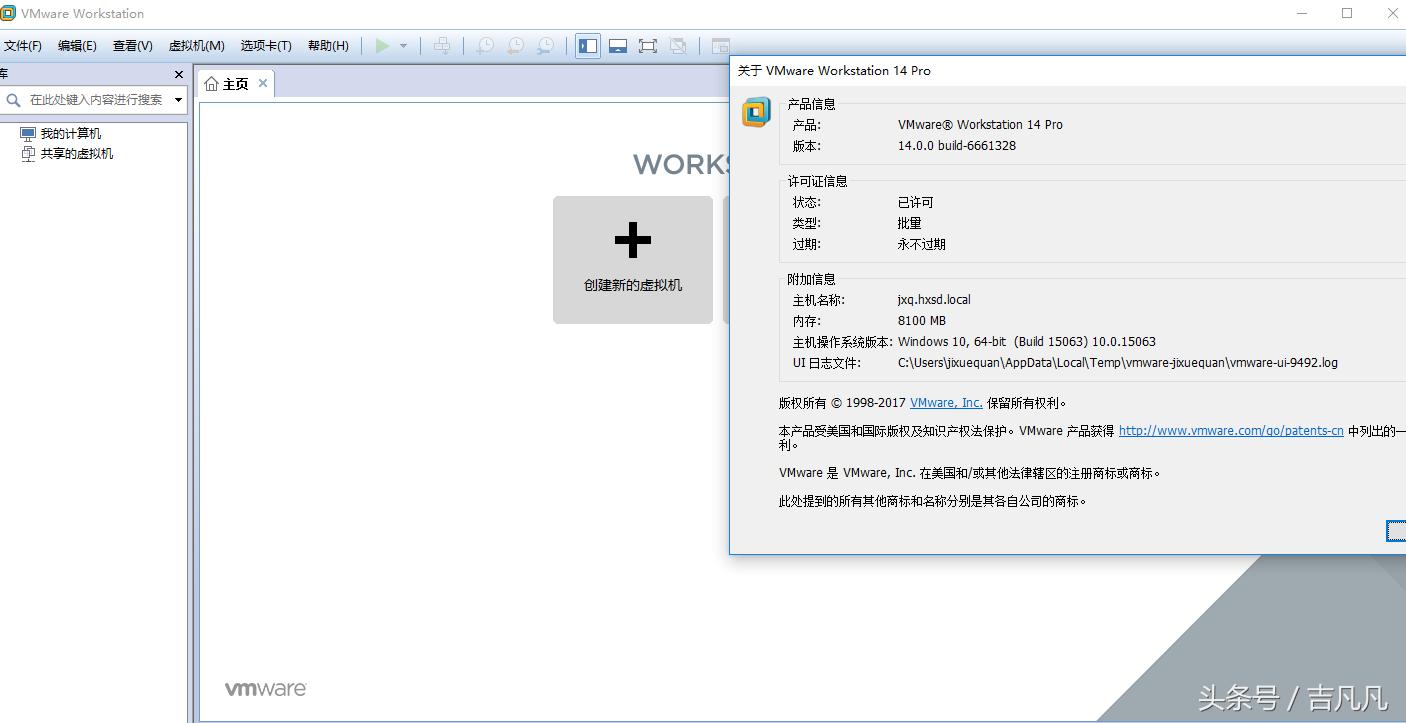The width and height of the screenshot is (1406, 723).
Task: Open the dropdown next to the Power button
Action: [403, 45]
